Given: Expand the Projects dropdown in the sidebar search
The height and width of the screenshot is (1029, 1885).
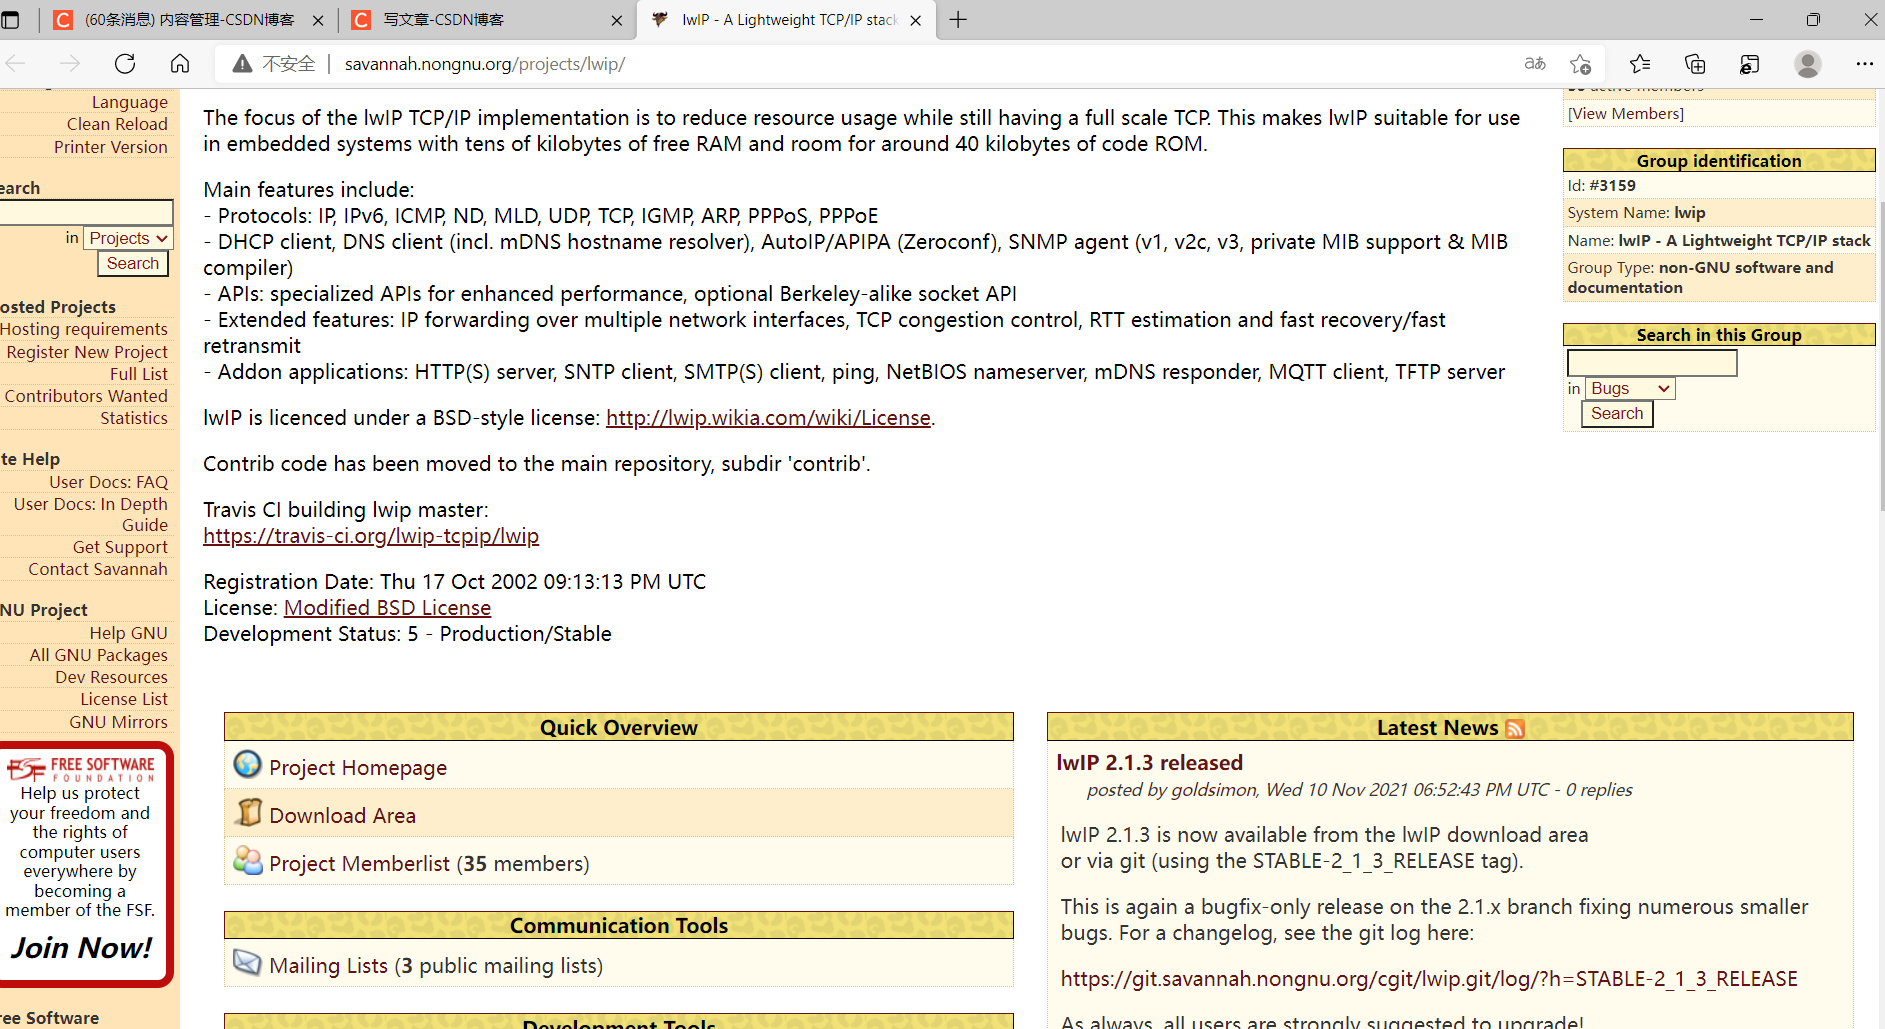Looking at the screenshot, I should 128,238.
